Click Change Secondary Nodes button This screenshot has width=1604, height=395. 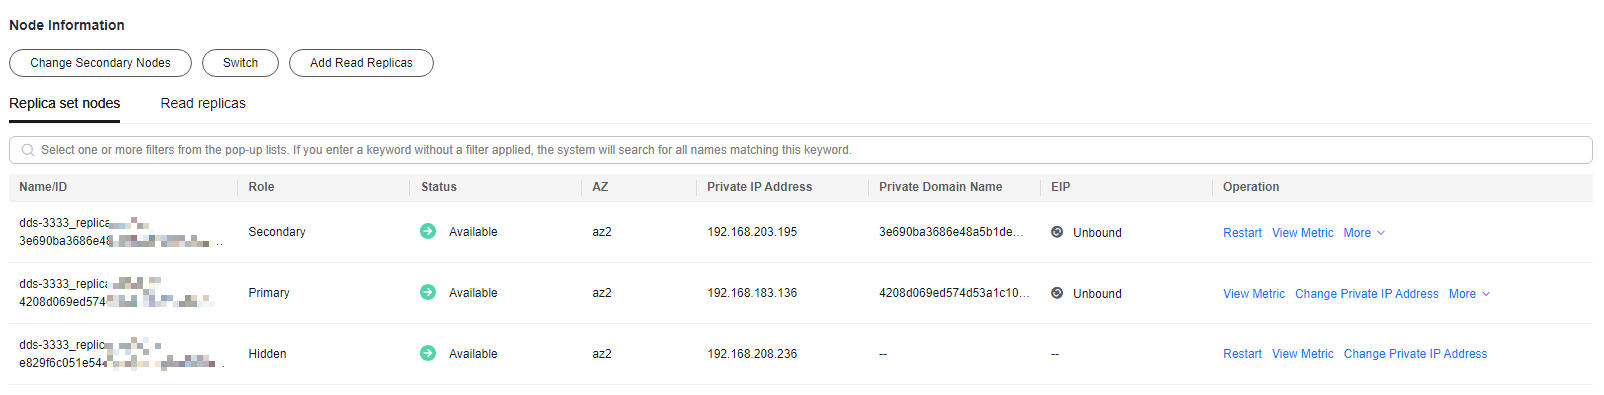pos(100,63)
